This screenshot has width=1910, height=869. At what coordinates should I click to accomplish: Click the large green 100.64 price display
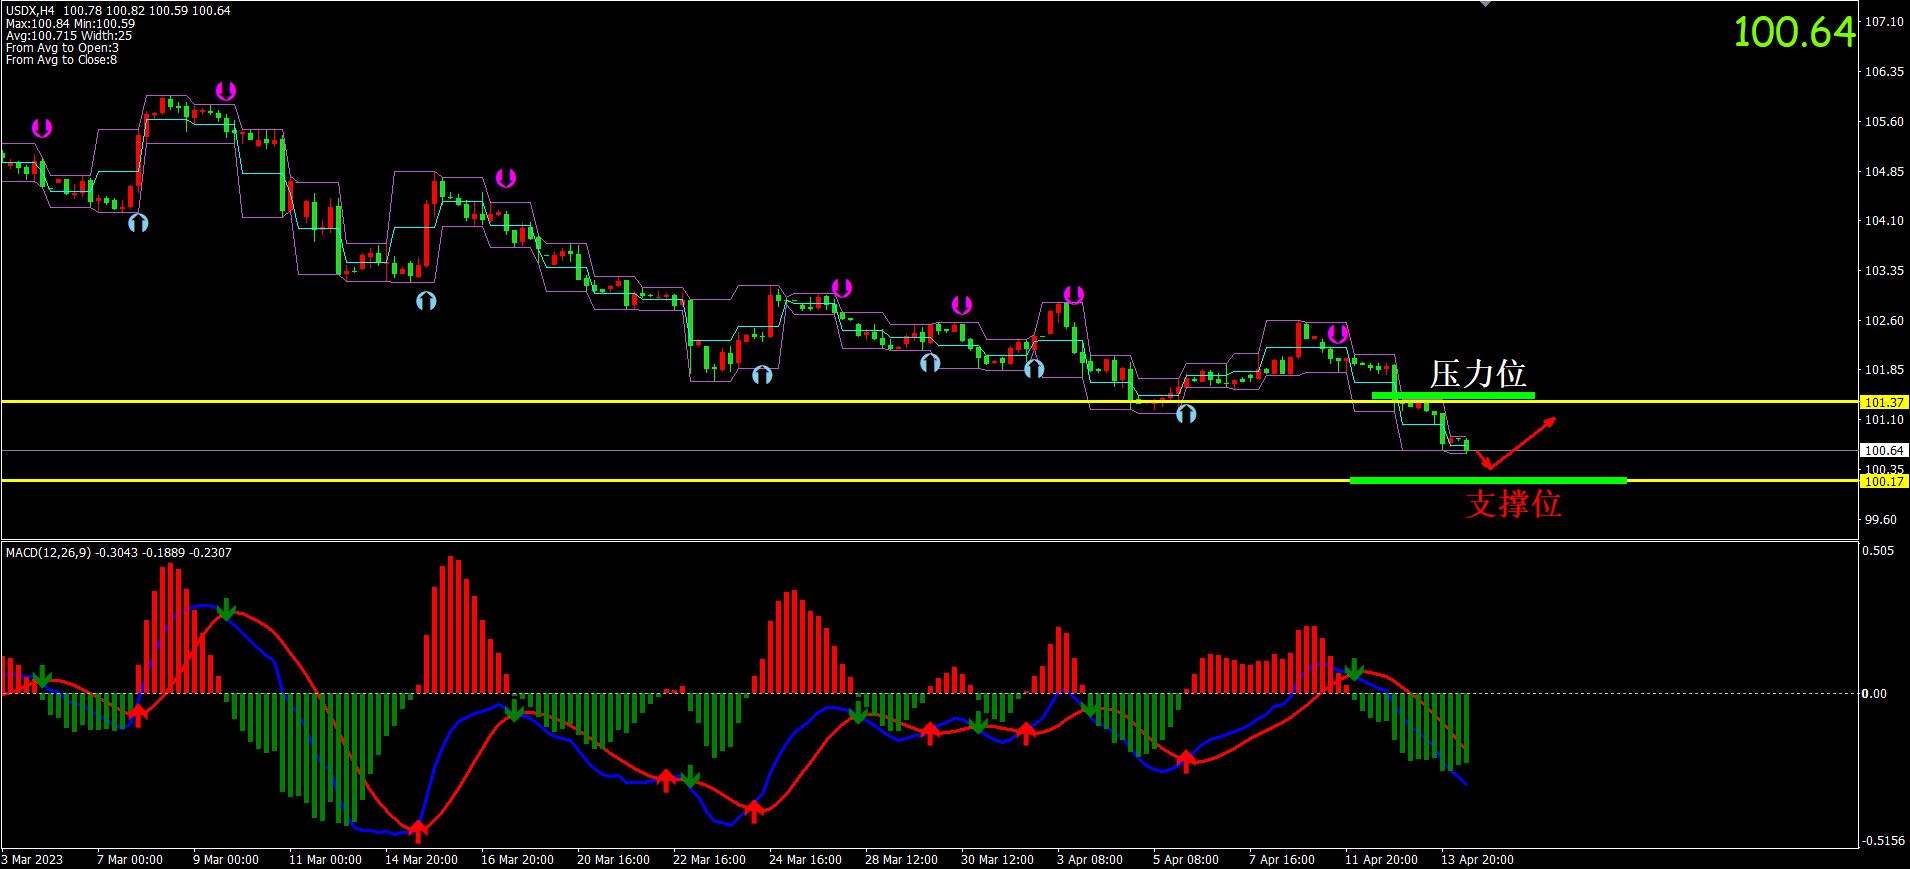tap(1794, 32)
